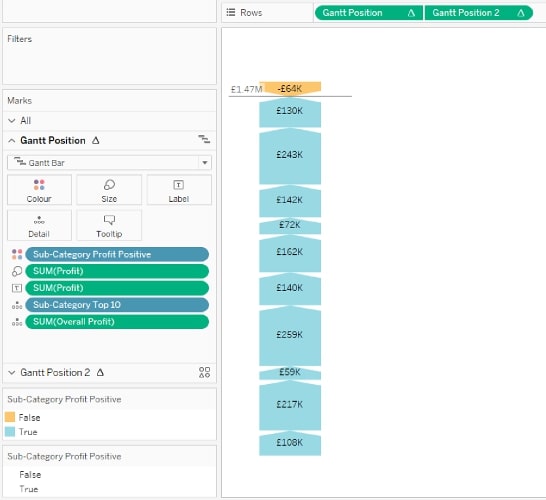Viewport: 546px width, 500px height.
Task: Open the Size marks card button
Action: pyautogui.click(x=109, y=190)
